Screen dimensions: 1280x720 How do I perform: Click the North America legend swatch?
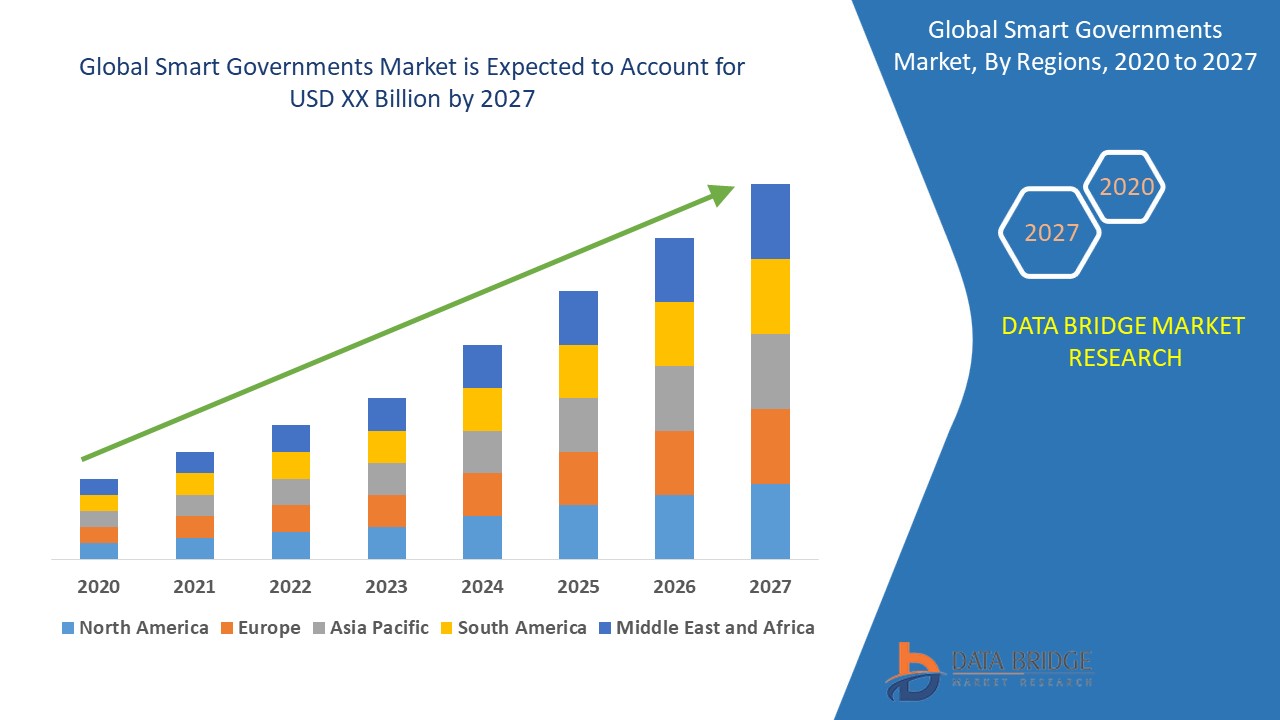click(x=68, y=628)
